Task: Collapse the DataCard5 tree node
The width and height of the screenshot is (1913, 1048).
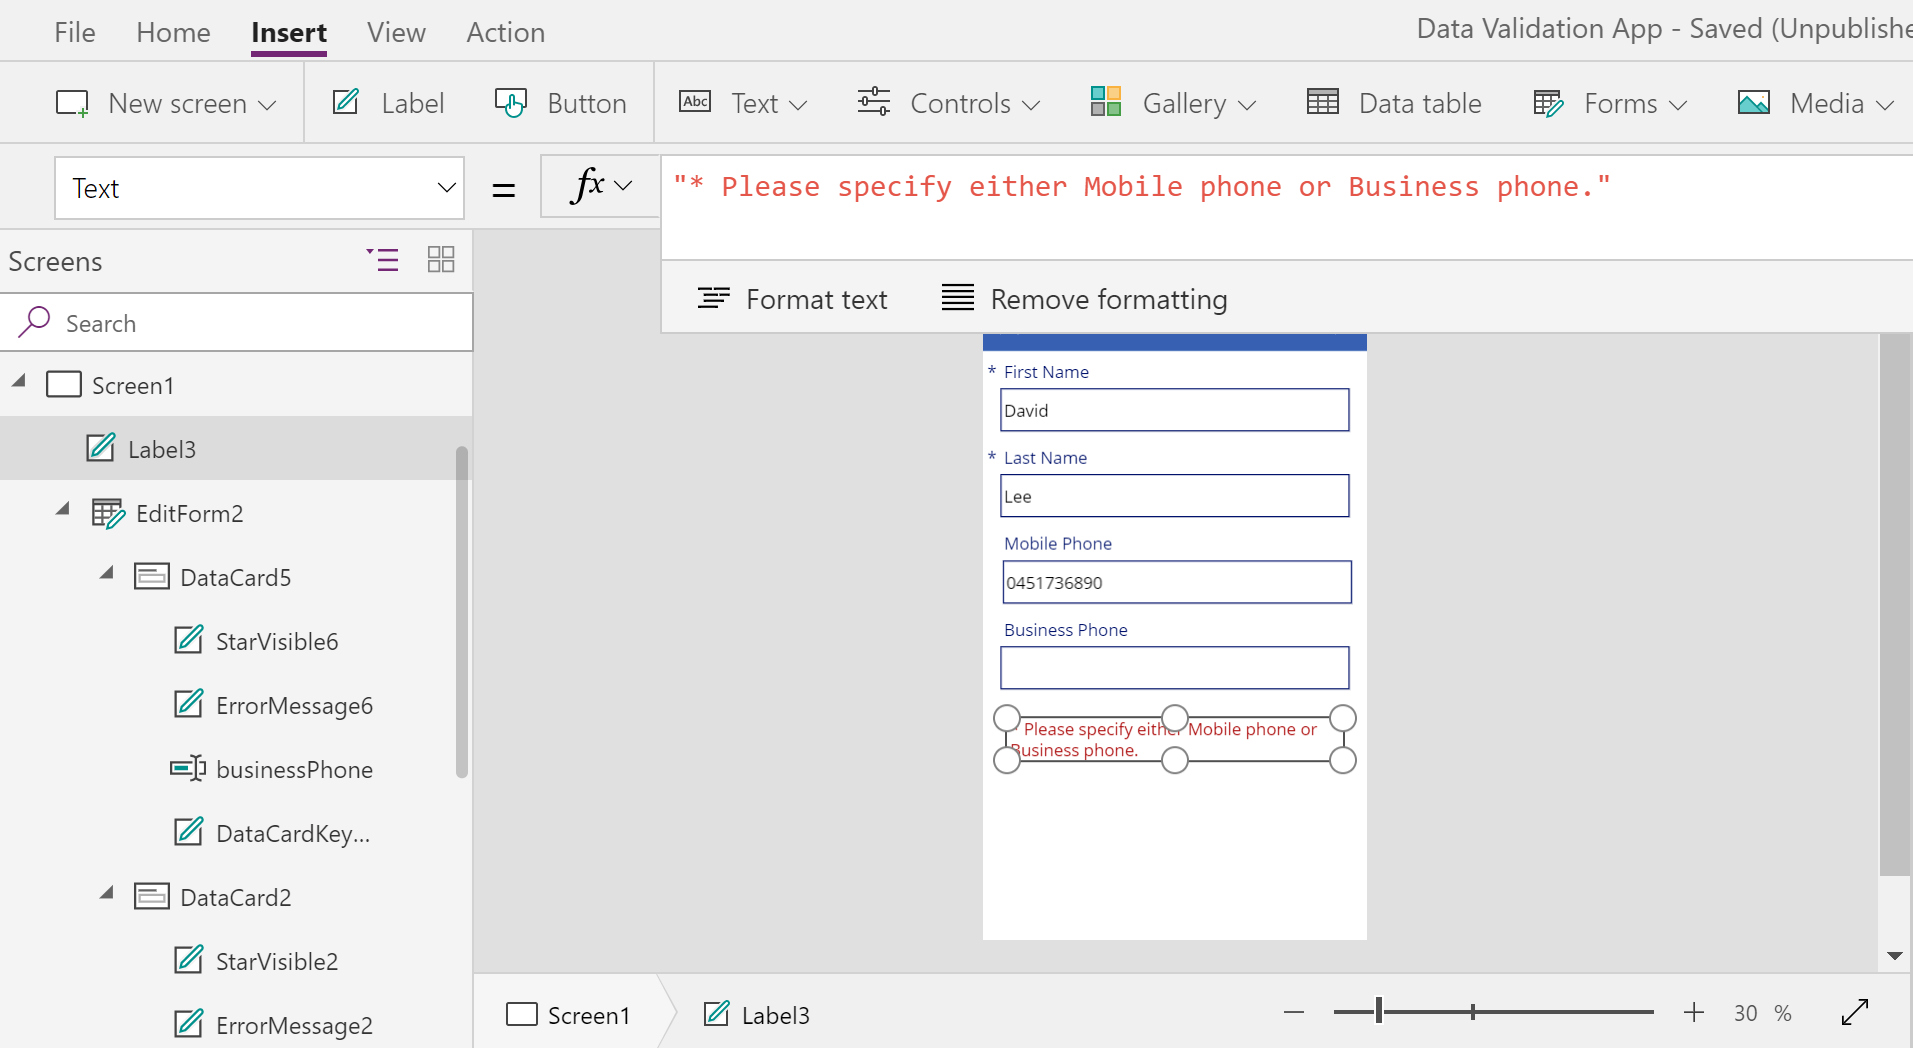Action: 107,574
